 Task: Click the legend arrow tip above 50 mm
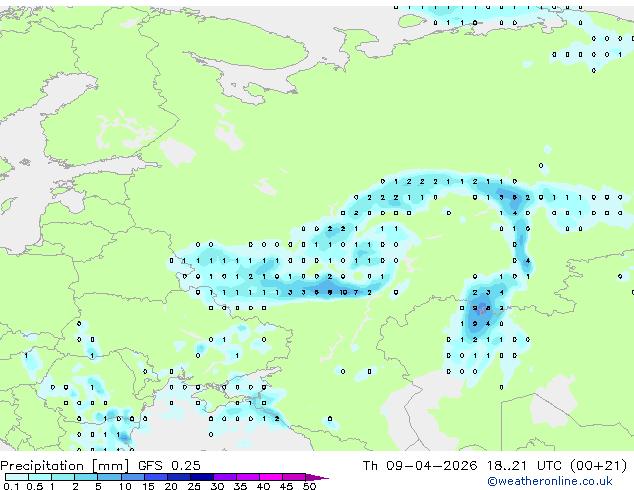[317, 477]
